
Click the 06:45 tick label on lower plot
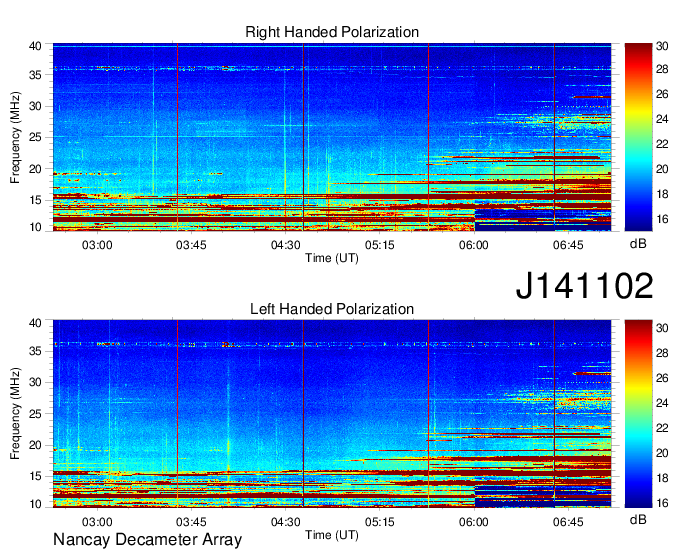568,522
